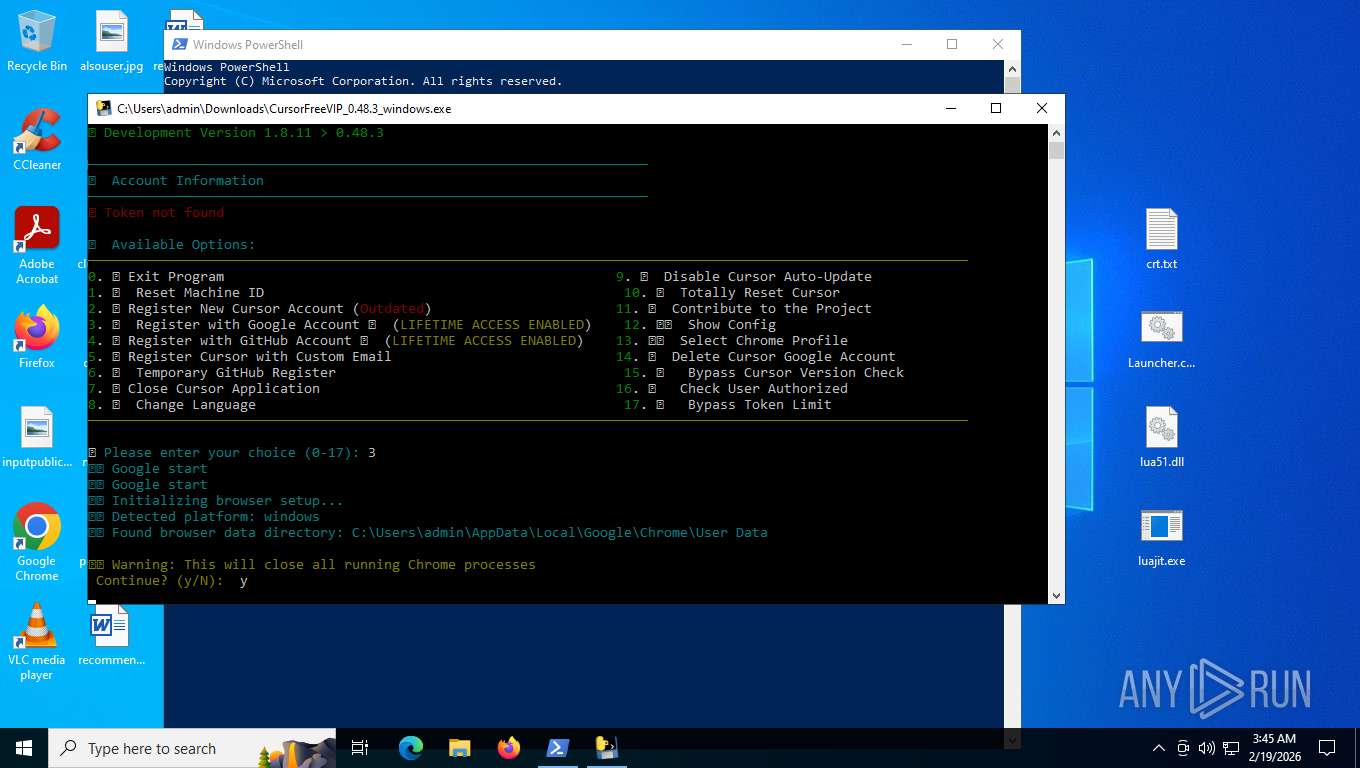Open the inputpublic image file icon
This screenshot has height=768, width=1360.
(x=37, y=437)
